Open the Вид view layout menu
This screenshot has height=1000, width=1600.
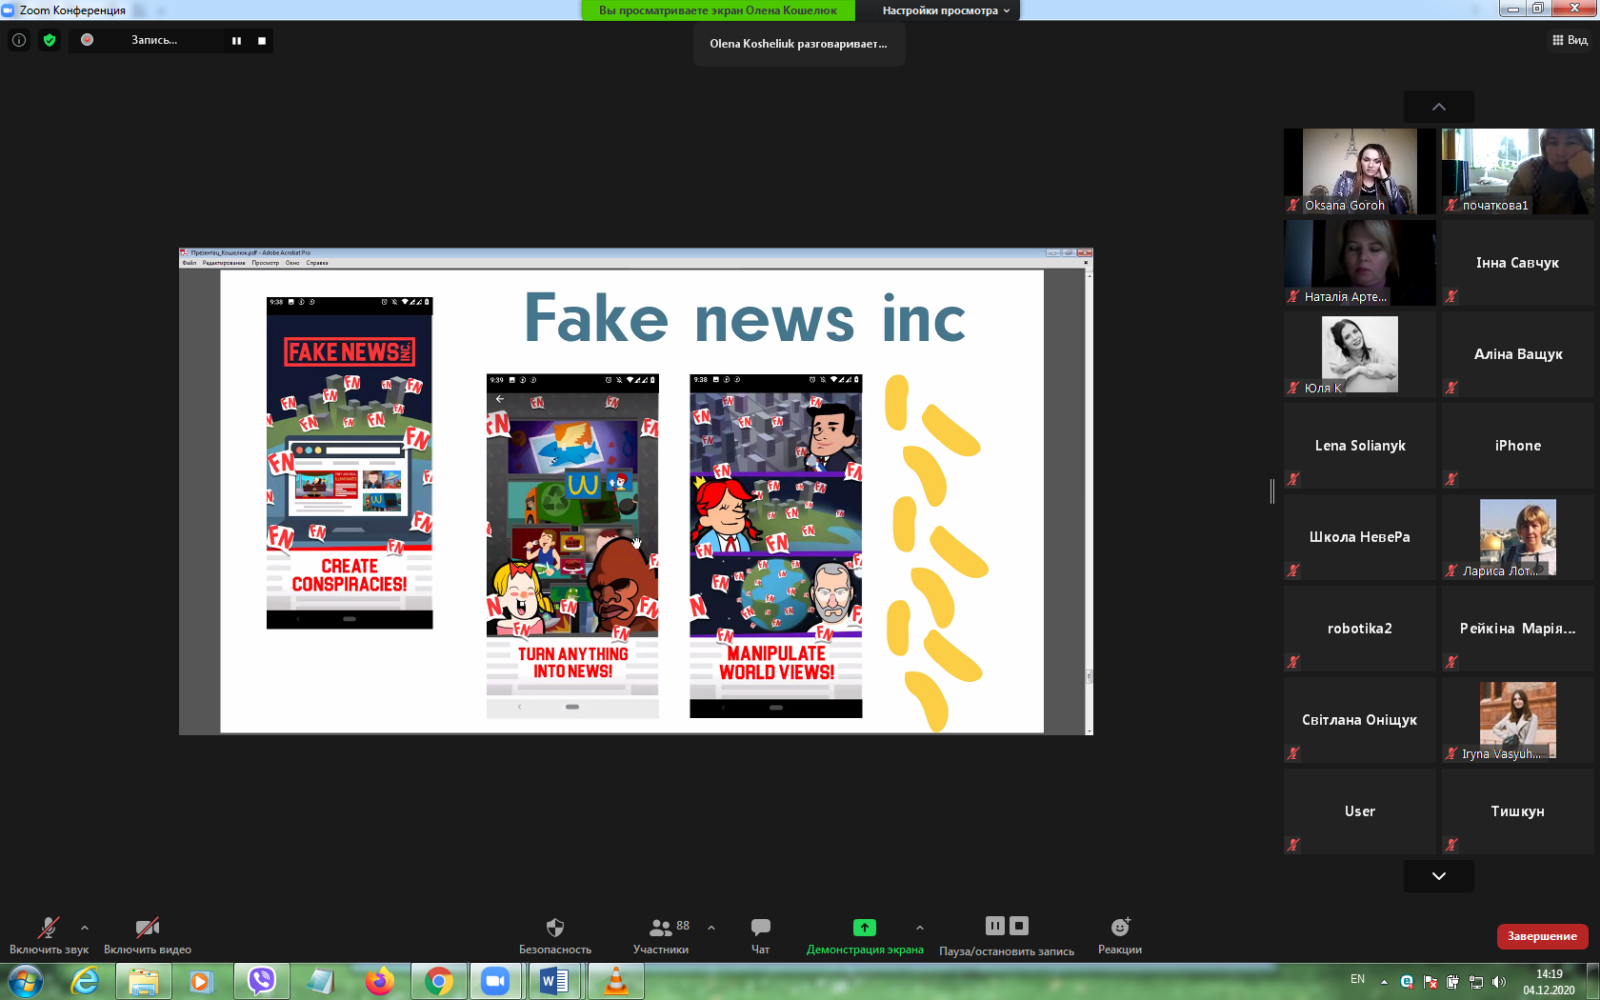tap(1569, 40)
